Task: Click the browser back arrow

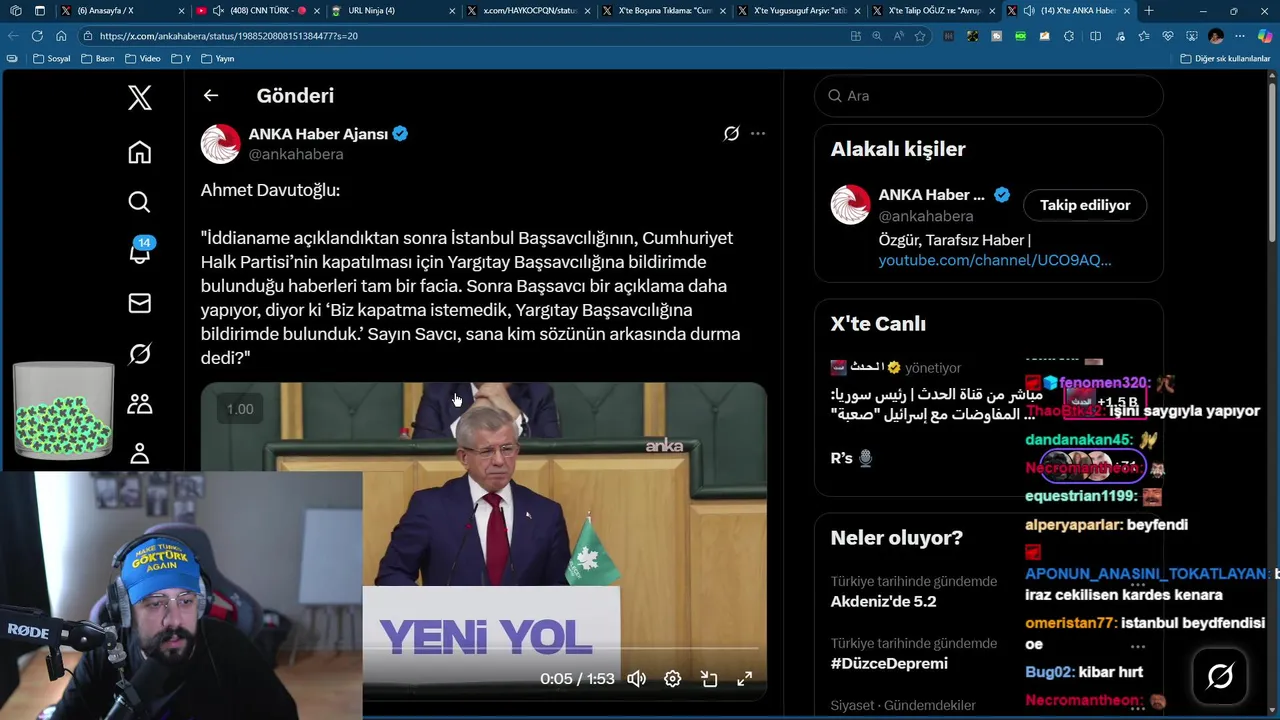Action: click(13, 36)
